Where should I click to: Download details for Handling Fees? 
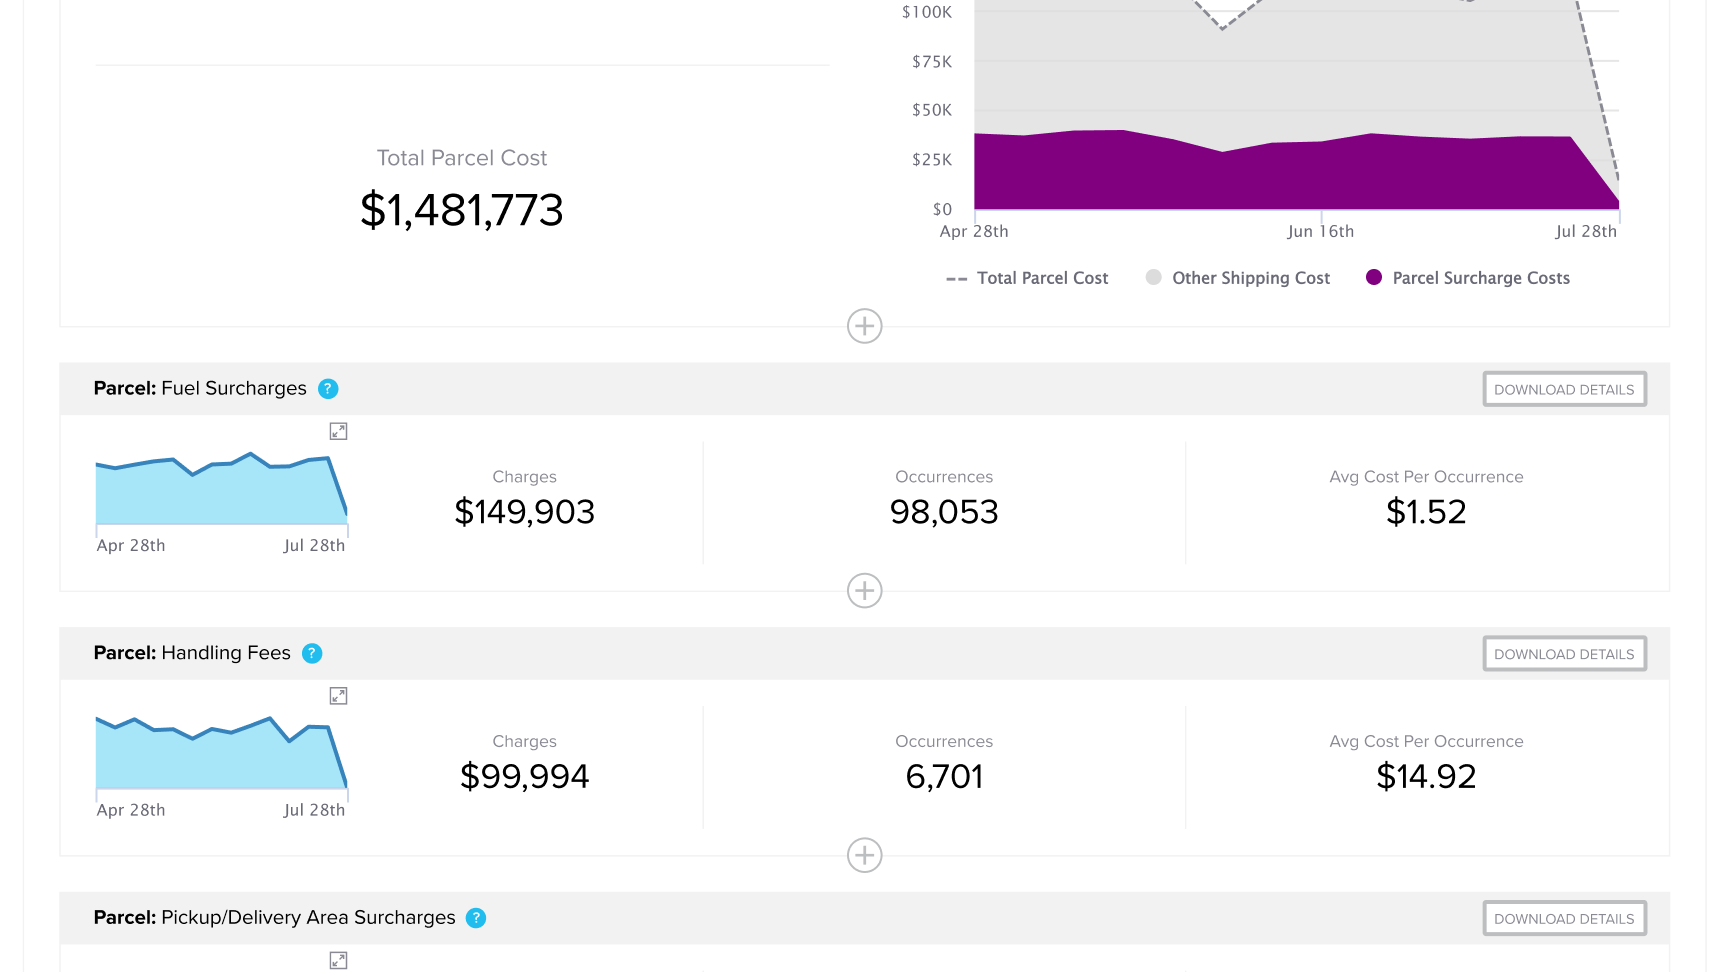point(1564,654)
